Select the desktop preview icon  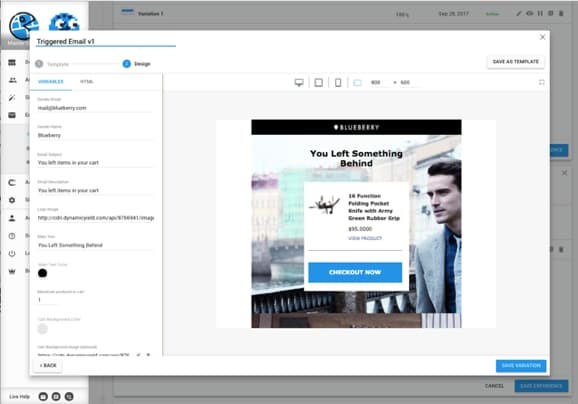[x=299, y=83]
